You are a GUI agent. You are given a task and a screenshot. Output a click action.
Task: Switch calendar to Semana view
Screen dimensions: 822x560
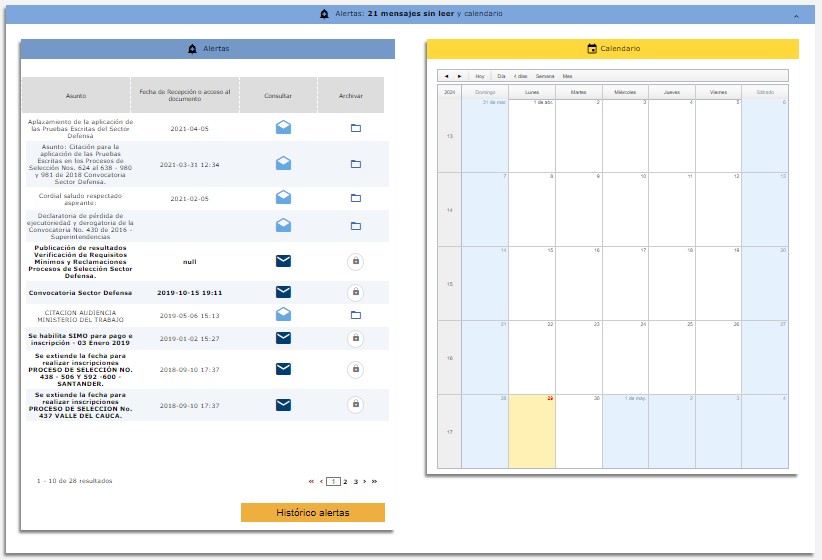[x=545, y=76]
